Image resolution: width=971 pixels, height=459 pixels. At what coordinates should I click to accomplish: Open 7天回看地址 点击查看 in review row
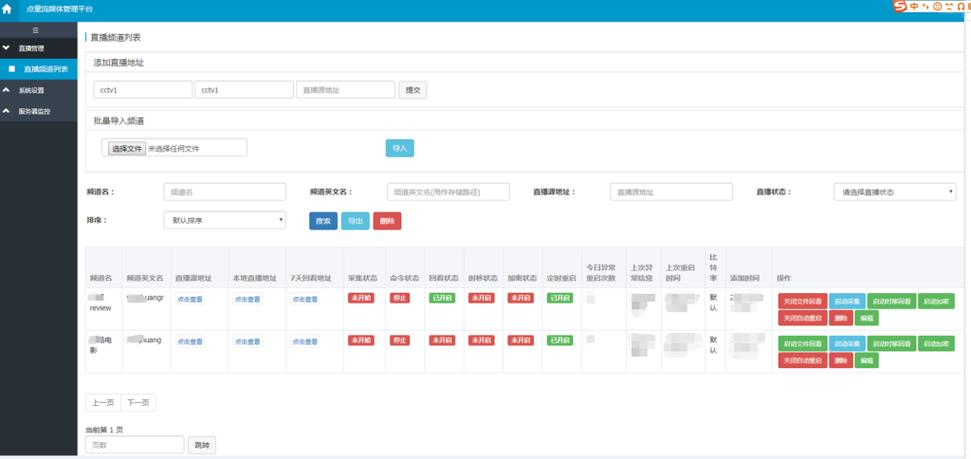pos(305,299)
